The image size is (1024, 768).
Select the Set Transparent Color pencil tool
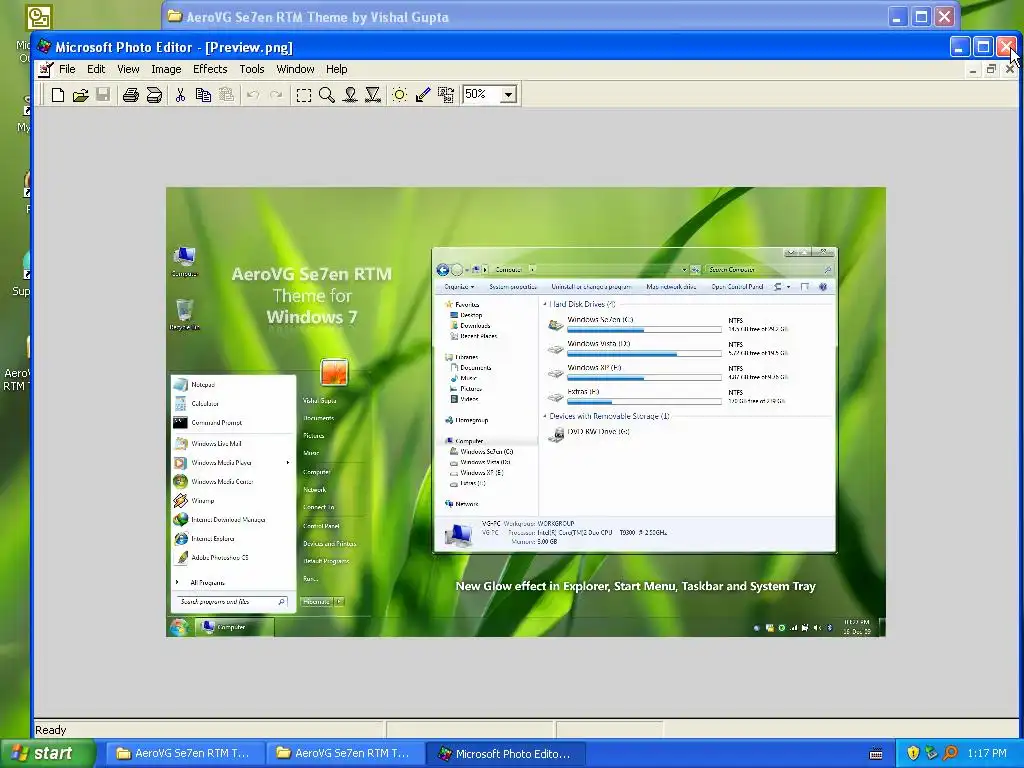423,95
